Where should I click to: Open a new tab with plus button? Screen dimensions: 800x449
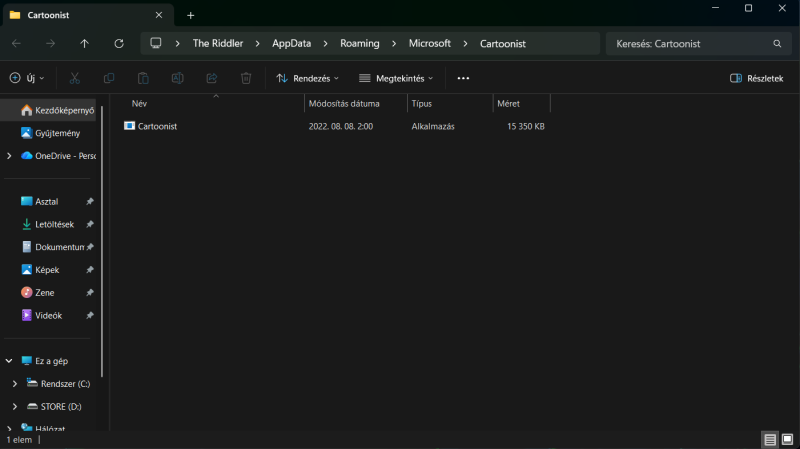click(190, 15)
